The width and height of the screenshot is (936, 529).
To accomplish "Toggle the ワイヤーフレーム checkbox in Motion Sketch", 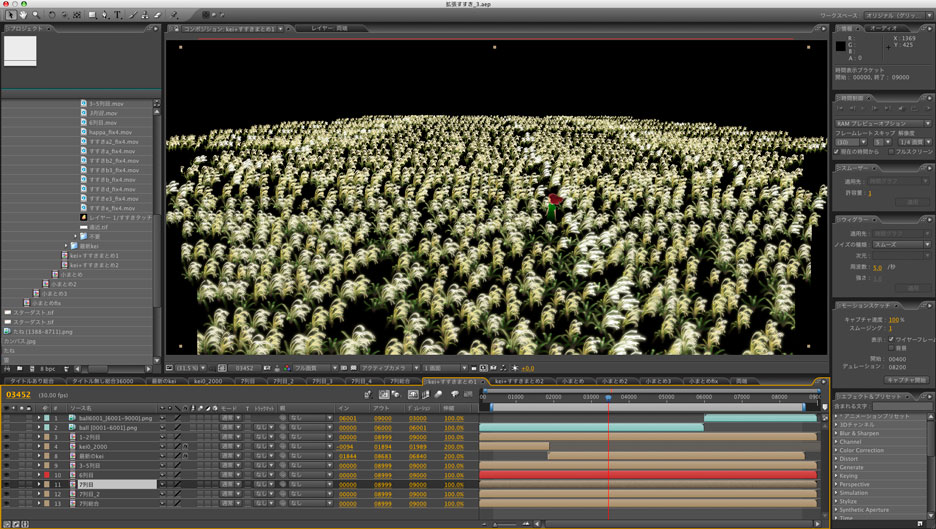I will (x=890, y=339).
